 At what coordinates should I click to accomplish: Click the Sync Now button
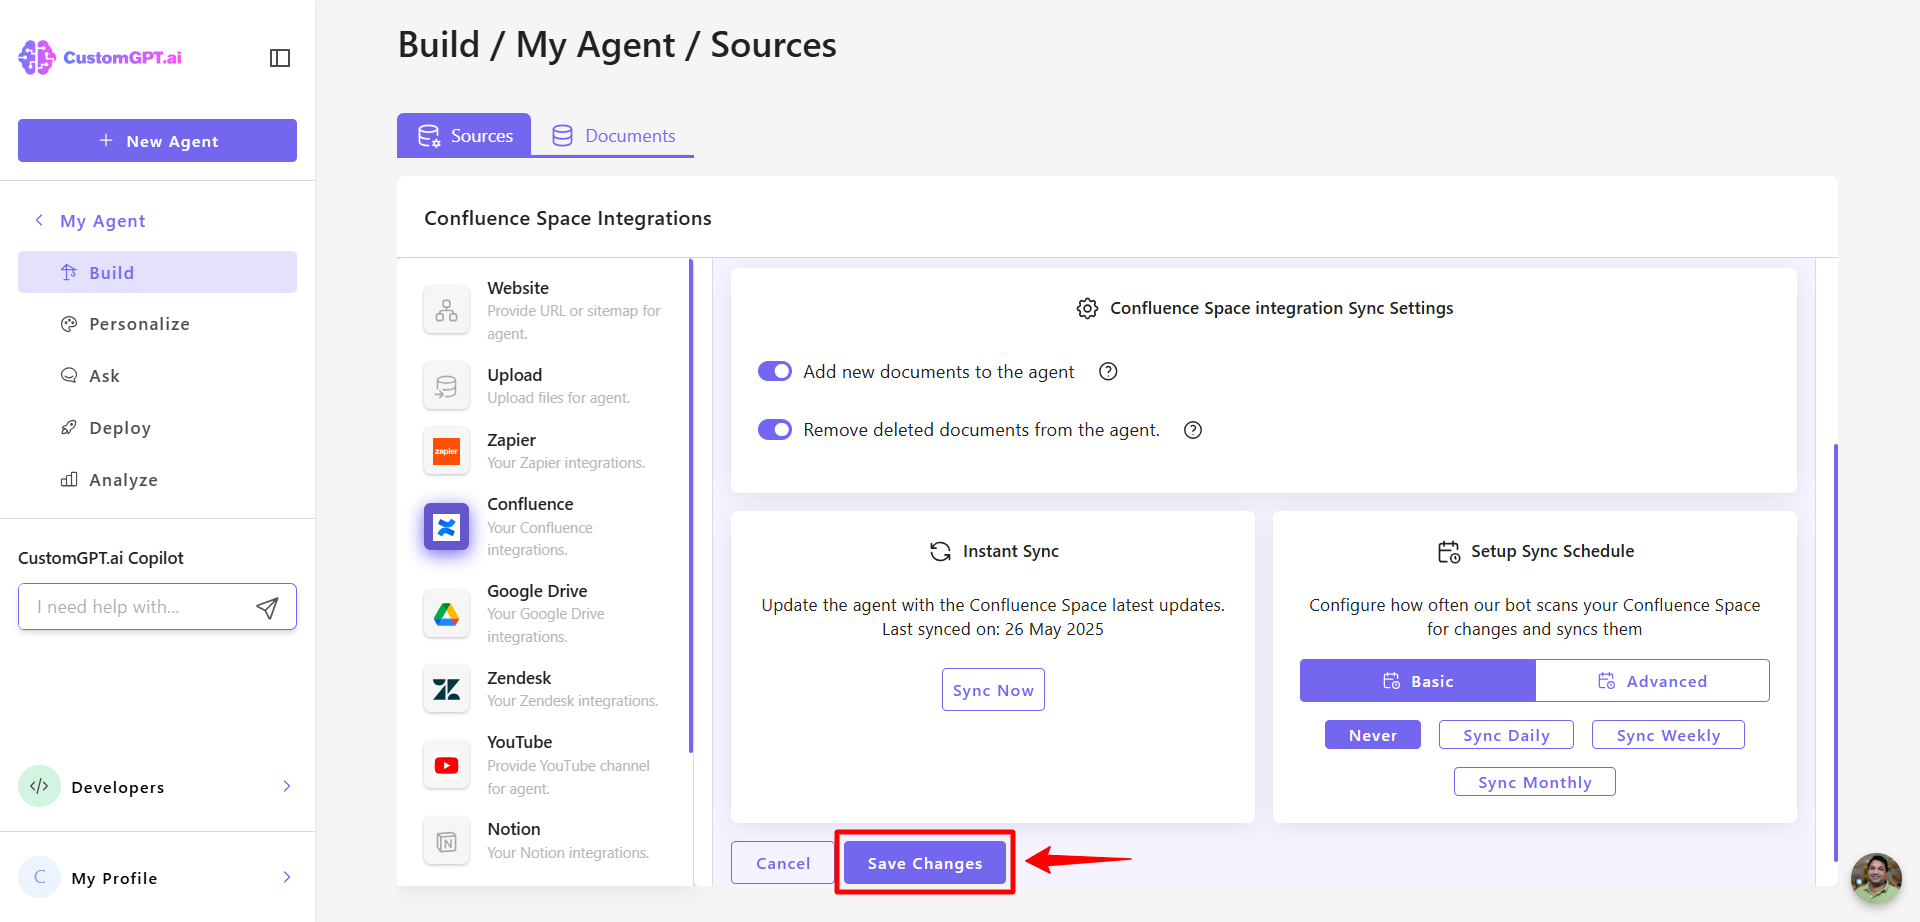pyautogui.click(x=993, y=690)
